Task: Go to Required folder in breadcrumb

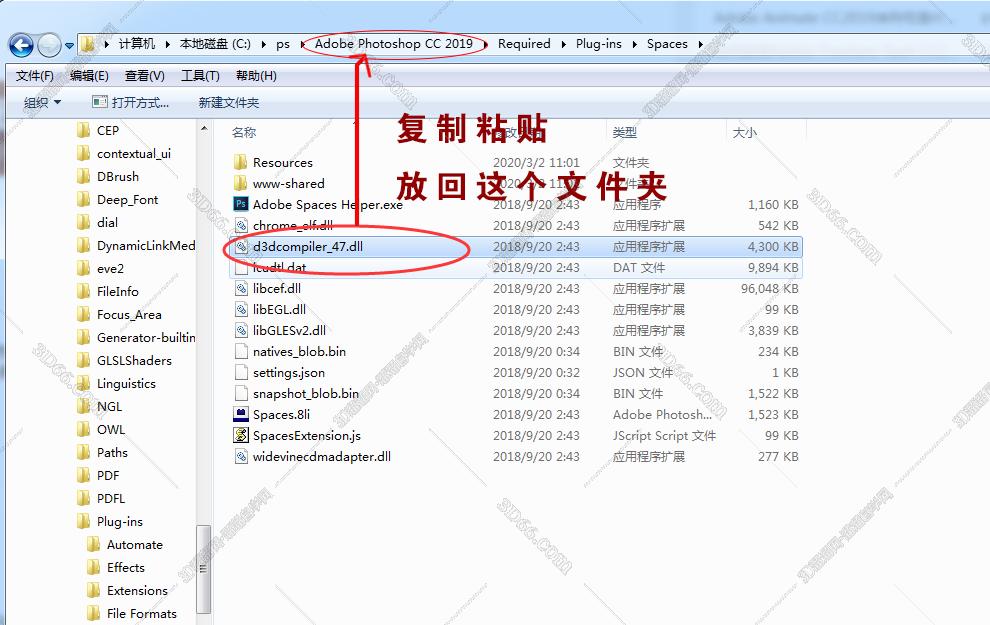Action: tap(524, 44)
